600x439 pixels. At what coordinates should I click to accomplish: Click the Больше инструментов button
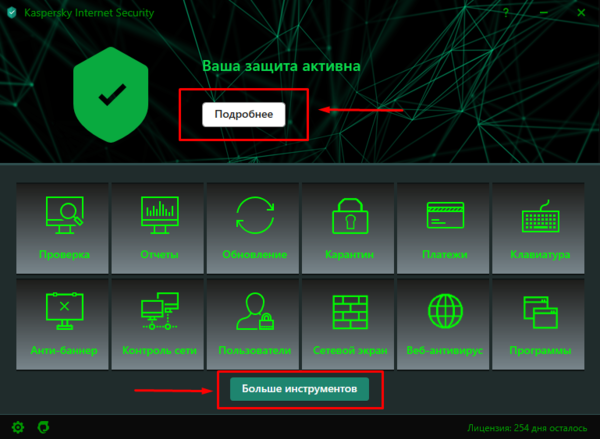(299, 389)
